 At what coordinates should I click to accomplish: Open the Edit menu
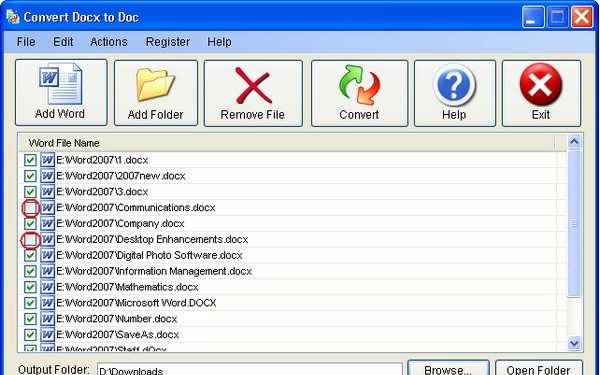coord(63,42)
